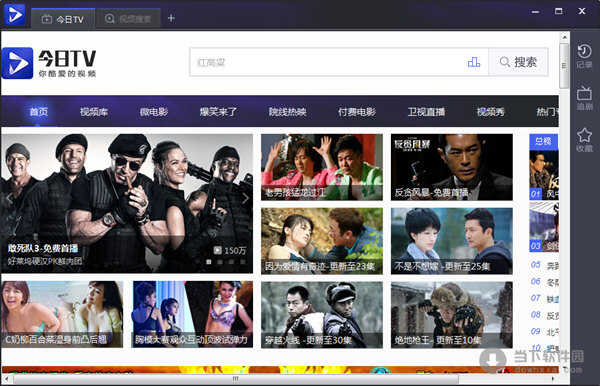Click the ranking chart icon in search box
The width and height of the screenshot is (600, 386).
[474, 62]
